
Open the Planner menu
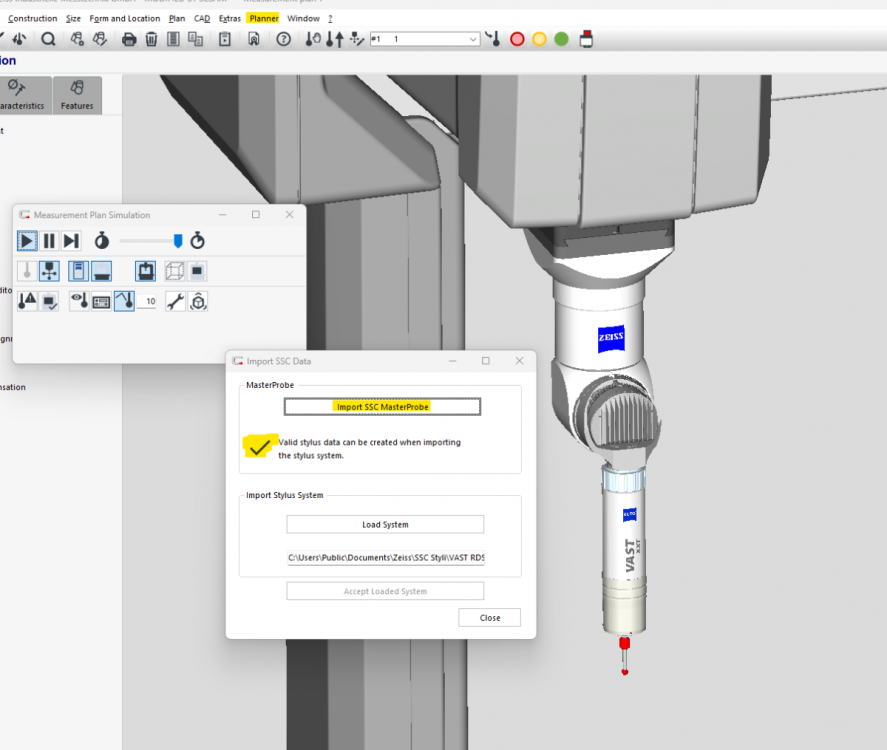coord(263,18)
